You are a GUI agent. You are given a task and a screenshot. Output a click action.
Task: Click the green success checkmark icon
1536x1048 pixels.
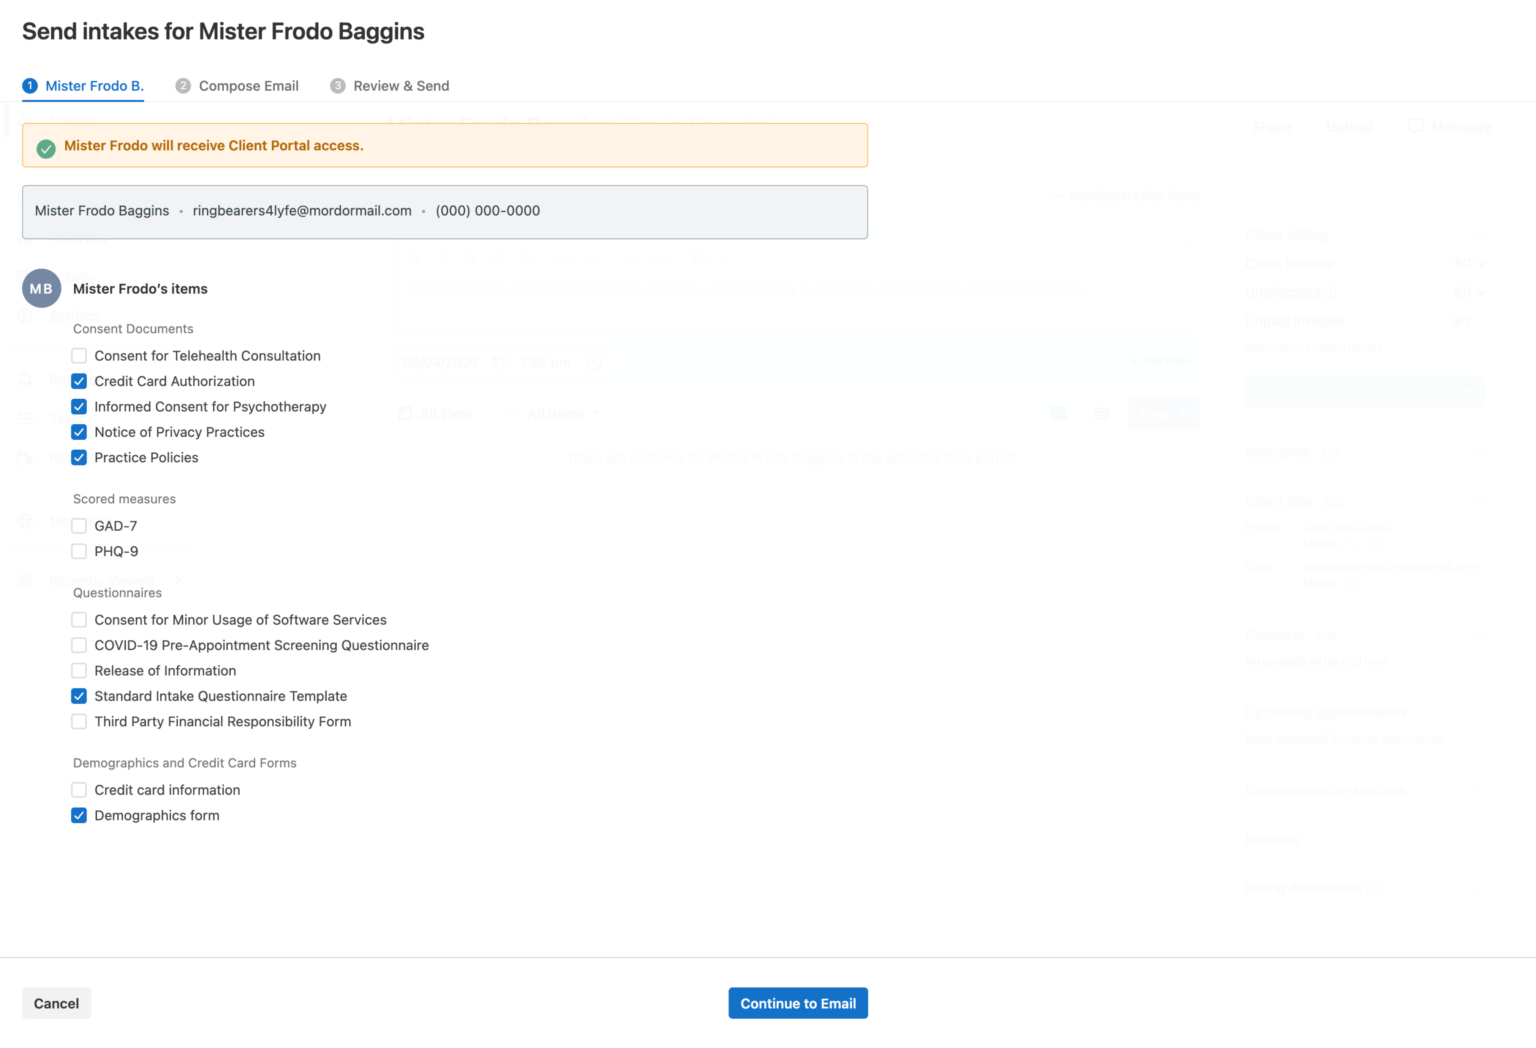pos(45,148)
